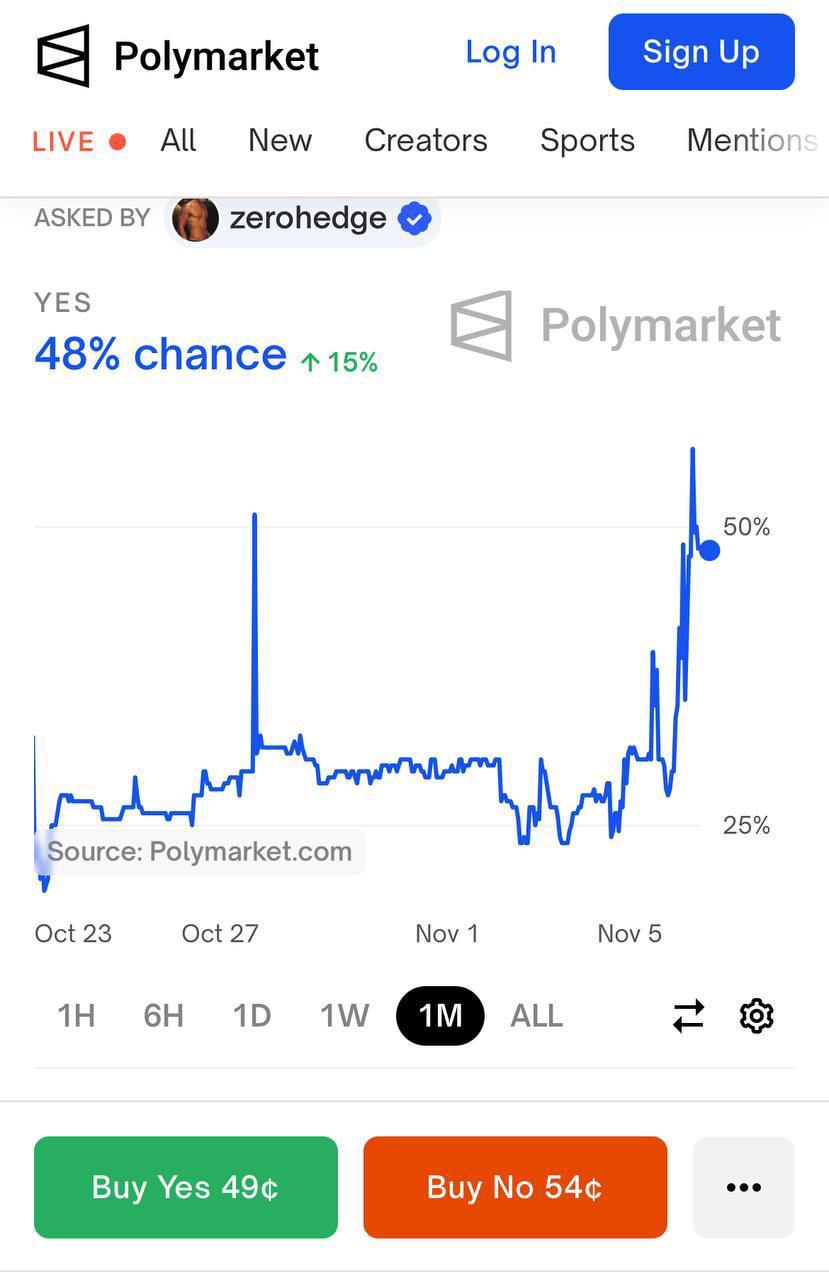This screenshot has height=1280, width=829.
Task: Click the Sign Up button
Action: pyautogui.click(x=701, y=52)
